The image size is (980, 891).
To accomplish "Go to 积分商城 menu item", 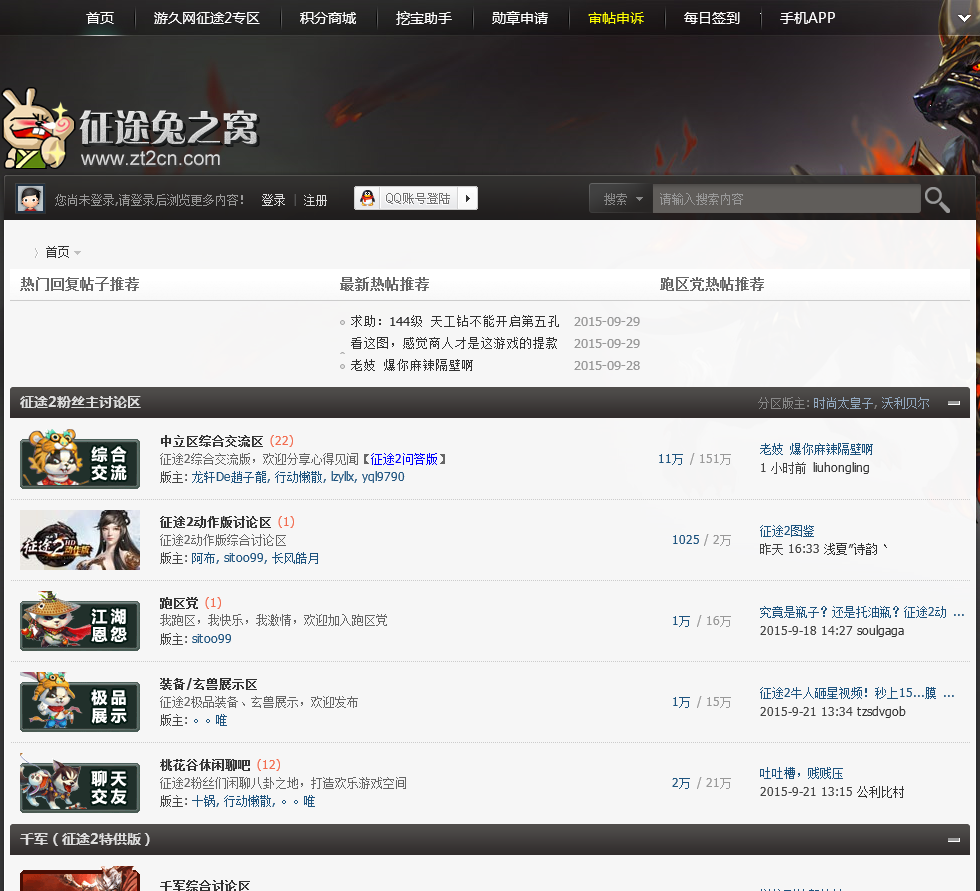I will (x=328, y=18).
